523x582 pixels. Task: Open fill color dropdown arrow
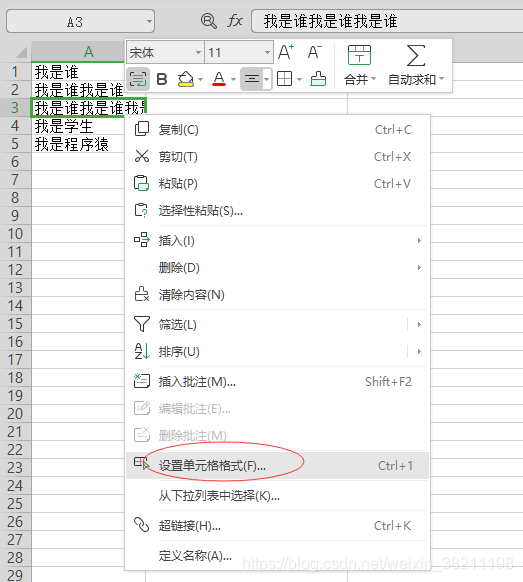(x=200, y=79)
